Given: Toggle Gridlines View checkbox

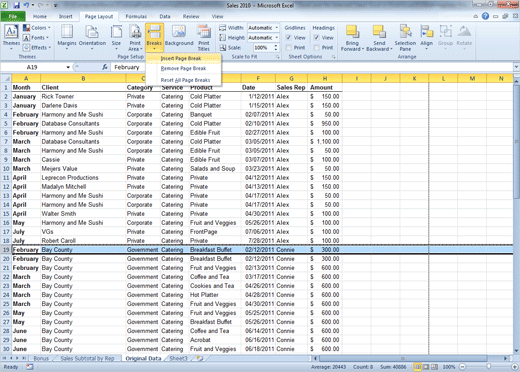Looking at the screenshot, I should pos(289,38).
